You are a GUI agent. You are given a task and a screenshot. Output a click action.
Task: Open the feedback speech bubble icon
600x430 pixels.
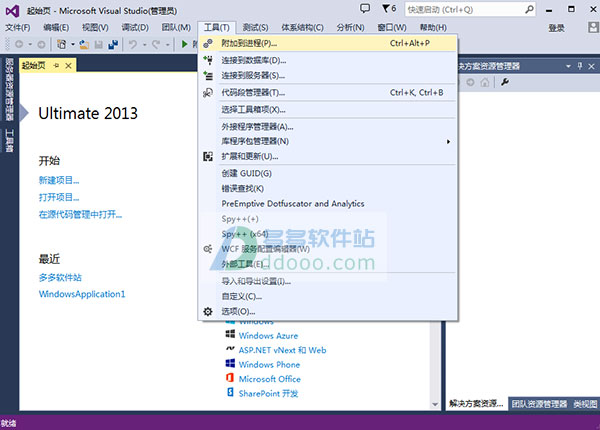coord(365,8)
